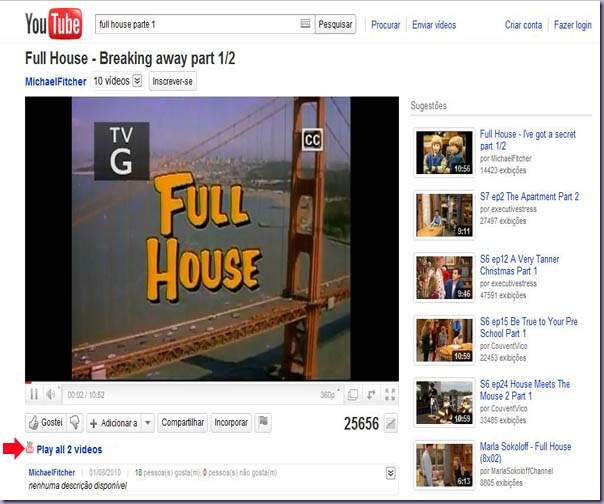Image resolution: width=604 pixels, height=504 pixels.
Task: Click the Pesquisar search button
Action: tap(335, 24)
